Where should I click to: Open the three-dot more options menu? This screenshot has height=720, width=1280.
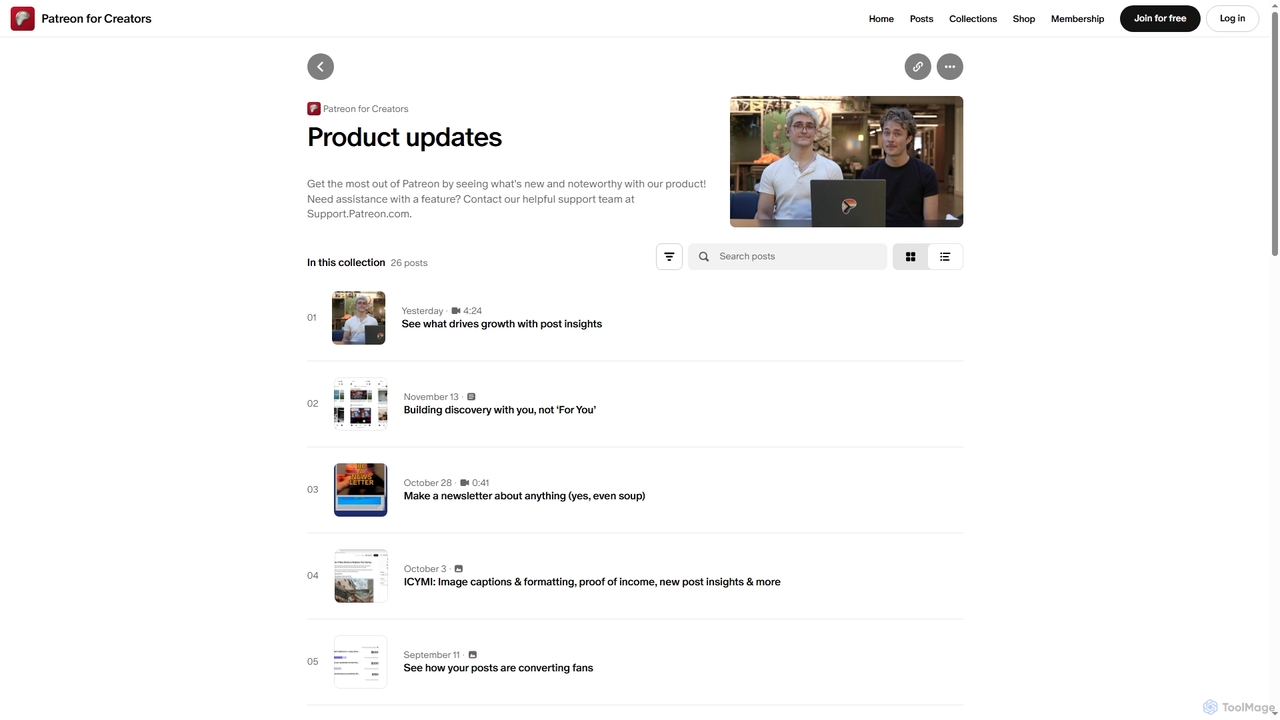tap(949, 67)
